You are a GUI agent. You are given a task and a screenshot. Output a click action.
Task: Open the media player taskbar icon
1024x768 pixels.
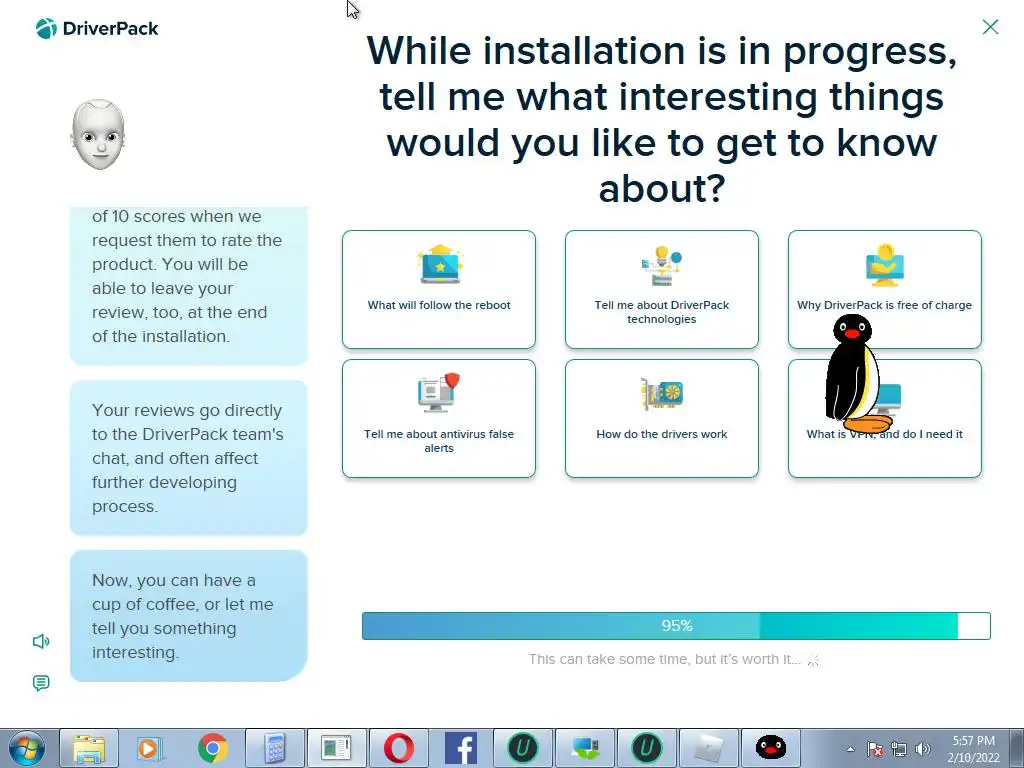point(150,748)
